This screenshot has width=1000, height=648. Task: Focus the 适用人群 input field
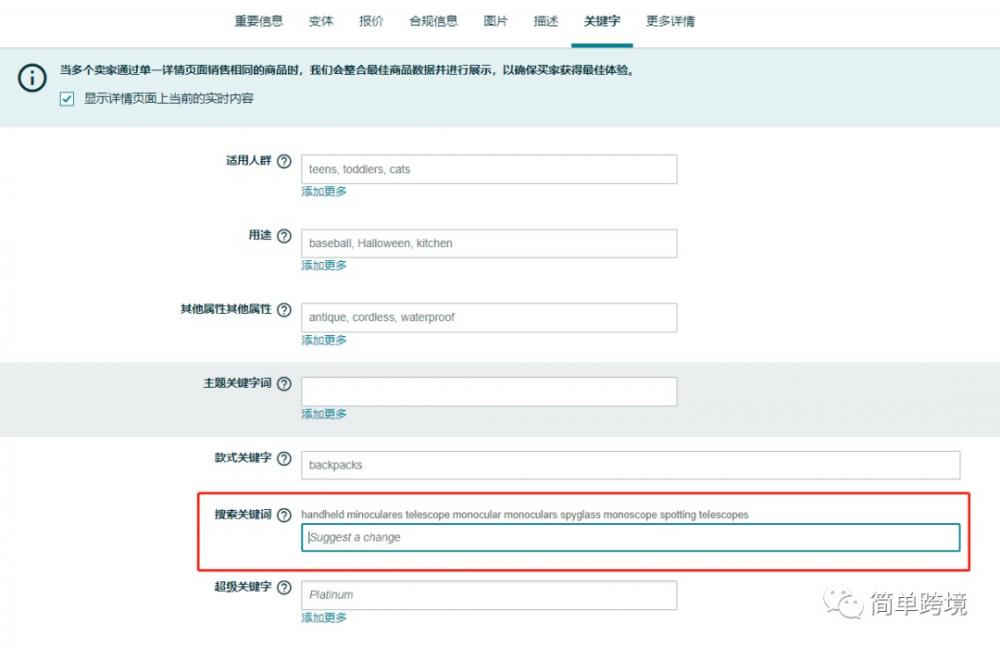pyautogui.click(x=489, y=169)
